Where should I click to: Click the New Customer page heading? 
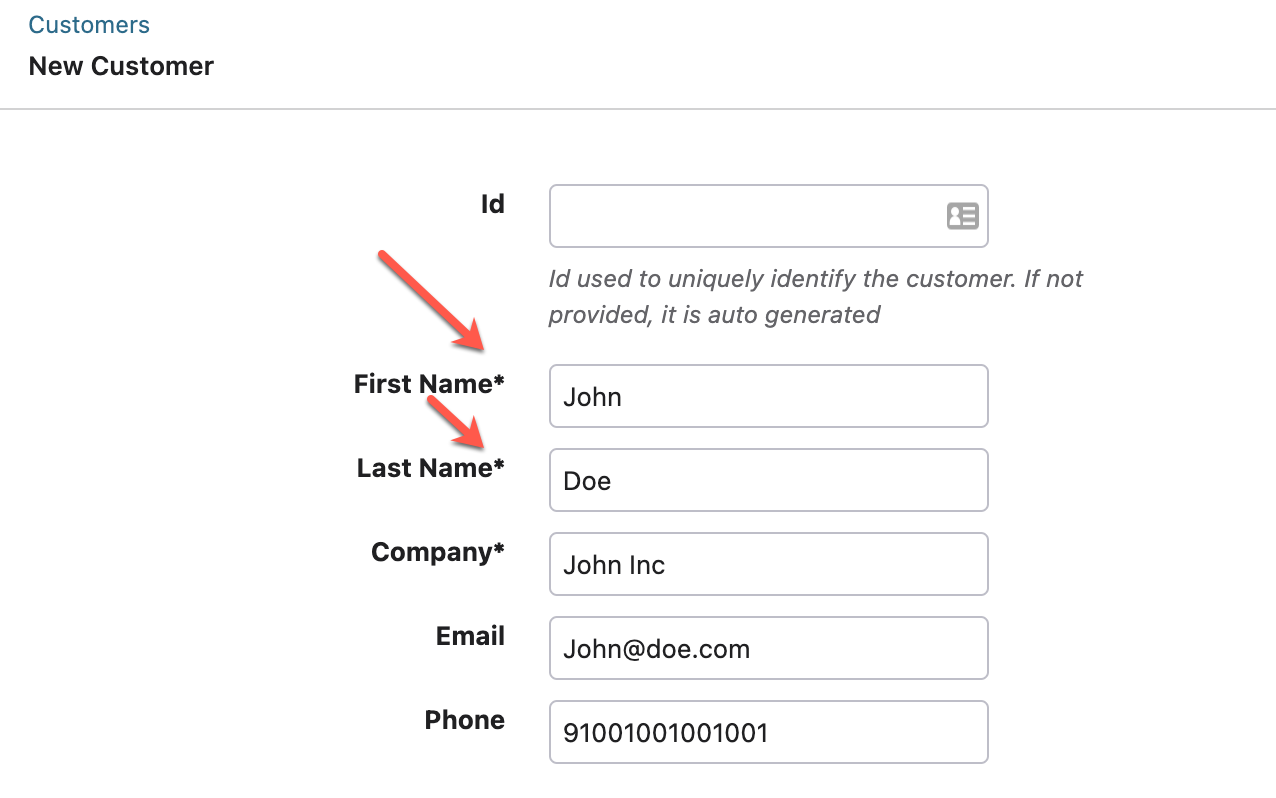(x=121, y=66)
